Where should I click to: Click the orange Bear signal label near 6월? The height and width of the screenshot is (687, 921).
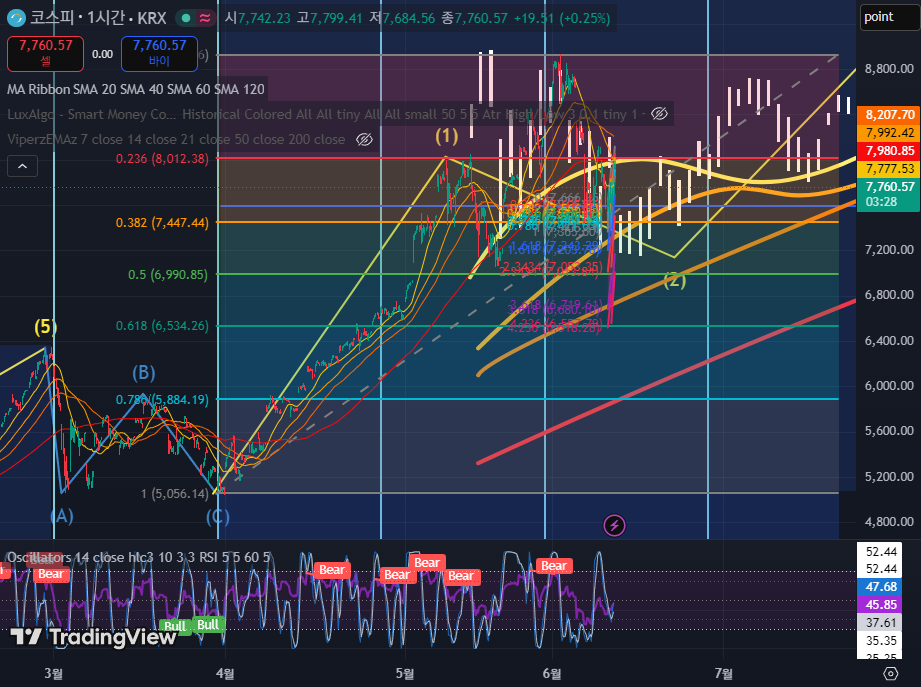(x=554, y=565)
